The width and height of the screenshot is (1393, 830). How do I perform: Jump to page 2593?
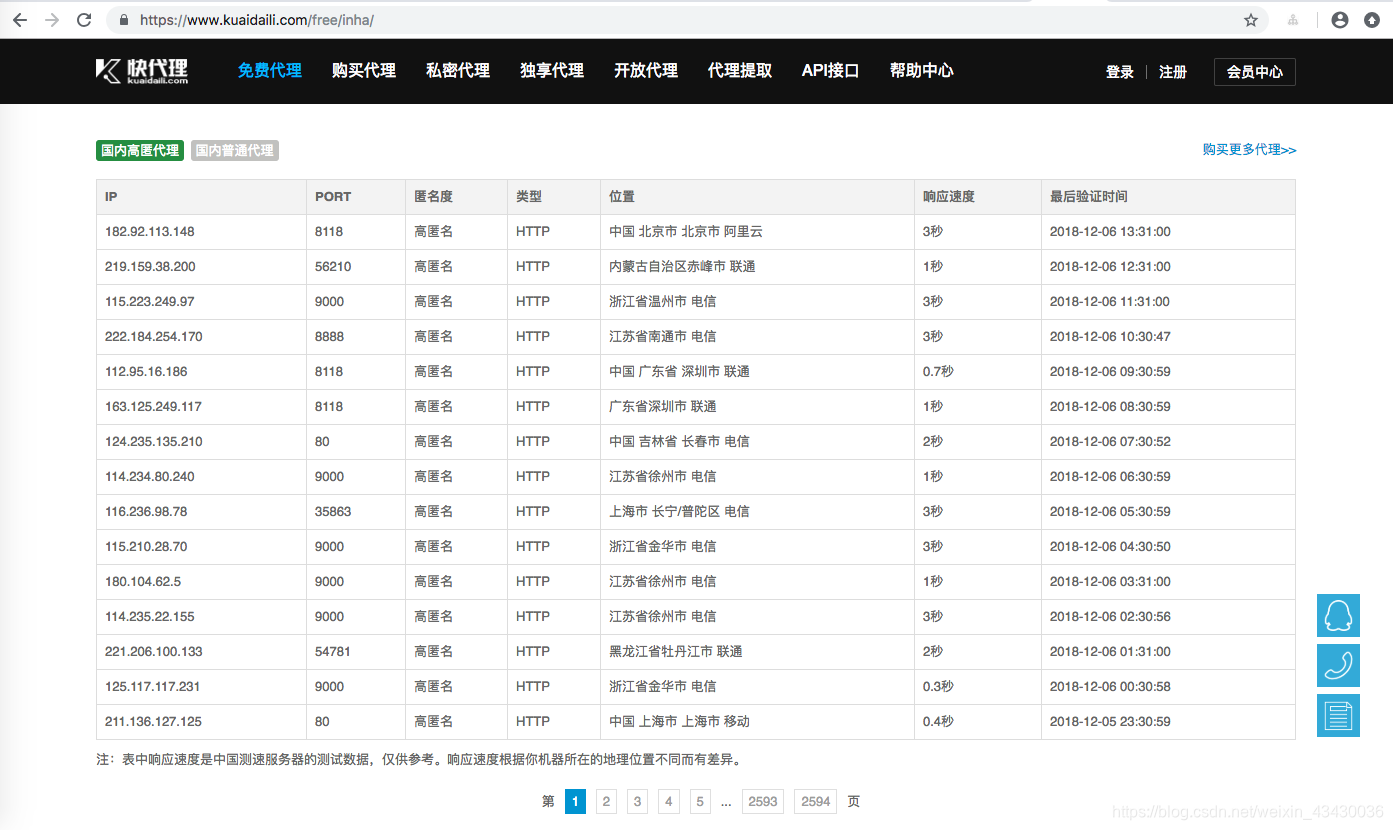pos(763,801)
